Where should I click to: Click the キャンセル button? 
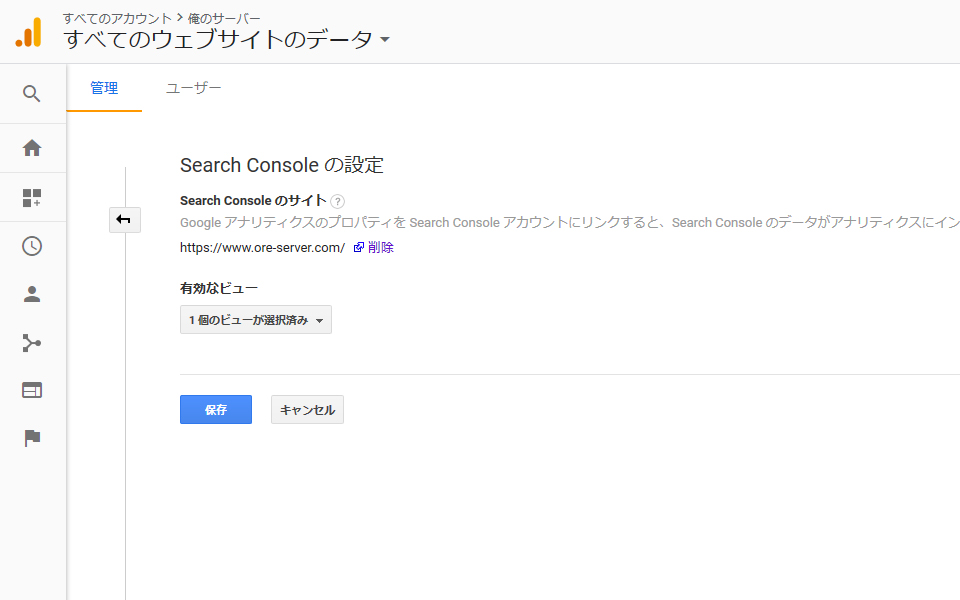[x=307, y=410]
